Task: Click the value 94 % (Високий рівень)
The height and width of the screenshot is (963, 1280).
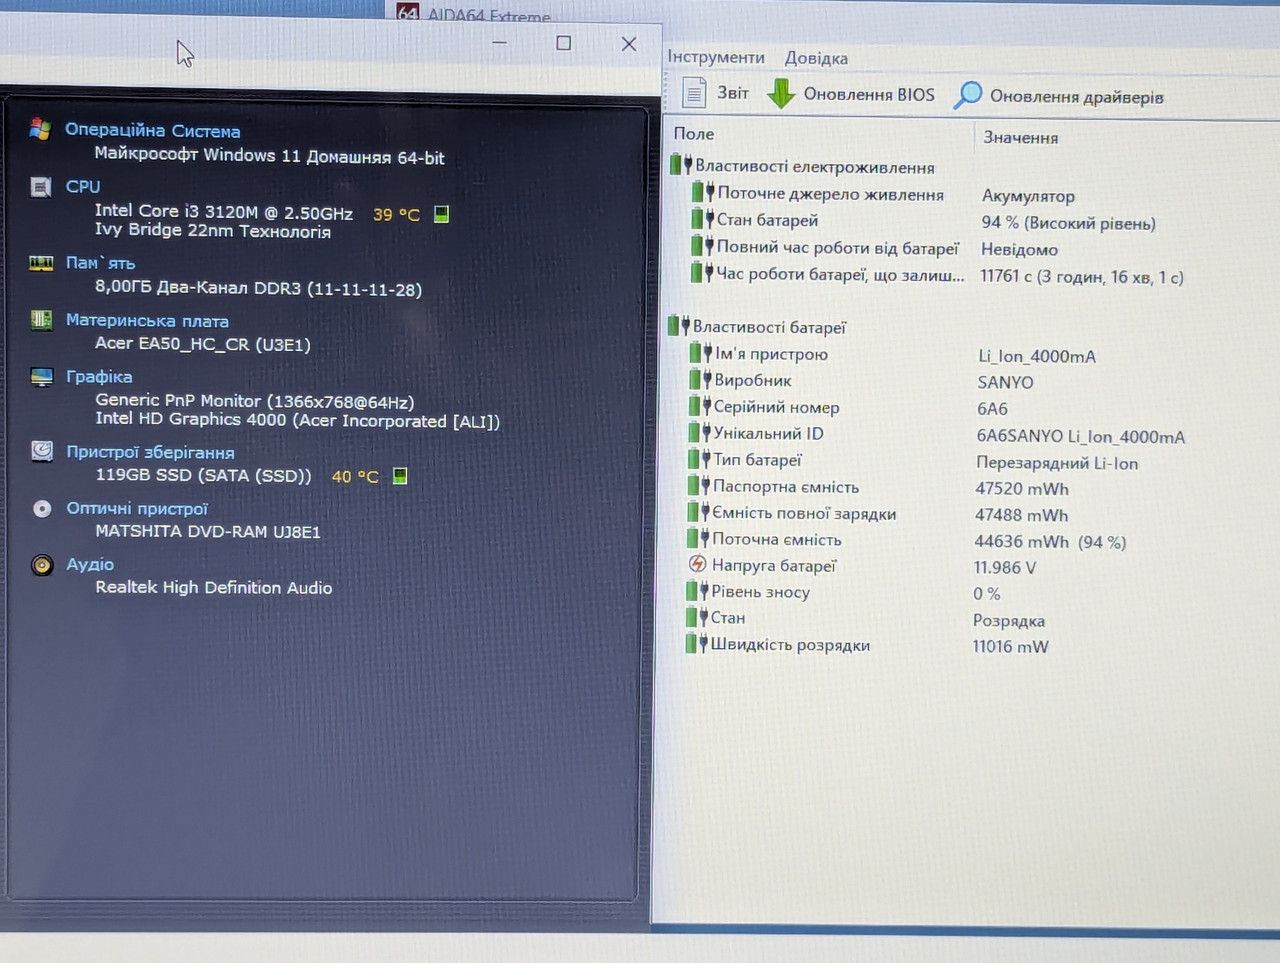Action: point(1068,222)
